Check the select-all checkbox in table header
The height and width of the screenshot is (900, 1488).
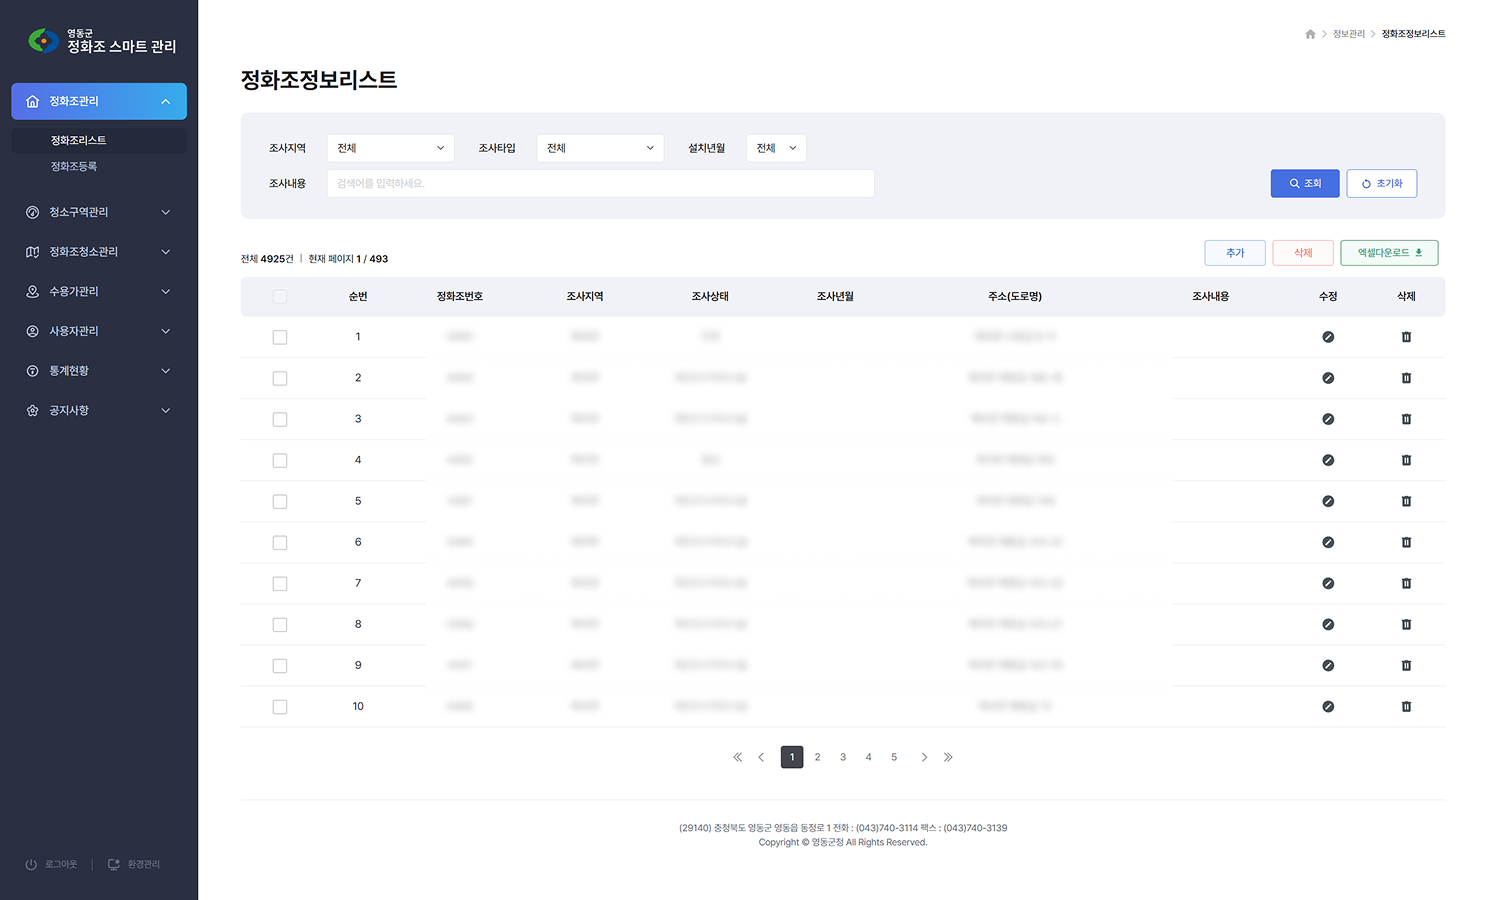[280, 297]
